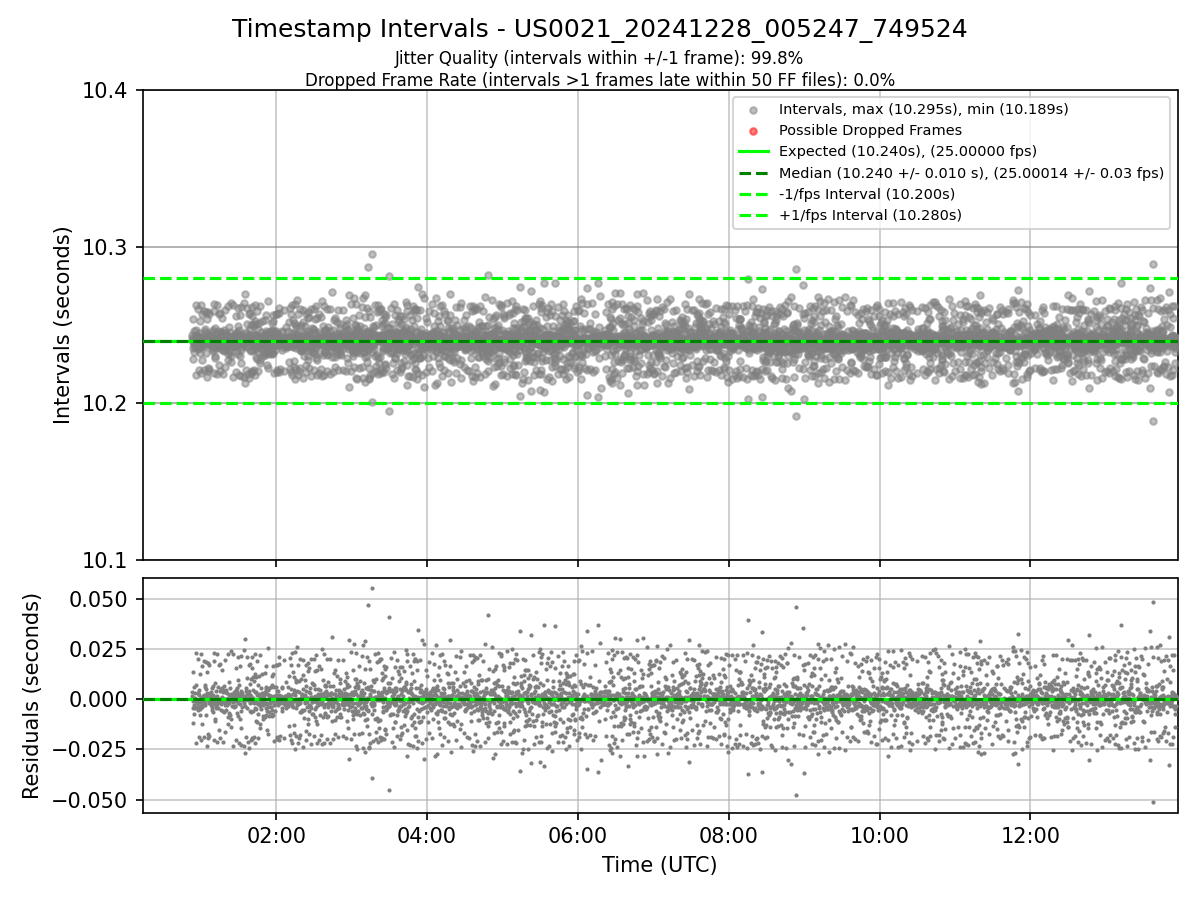
Task: Click the legend entry '+1/fps Interval (10.280s)'
Action: tap(870, 215)
